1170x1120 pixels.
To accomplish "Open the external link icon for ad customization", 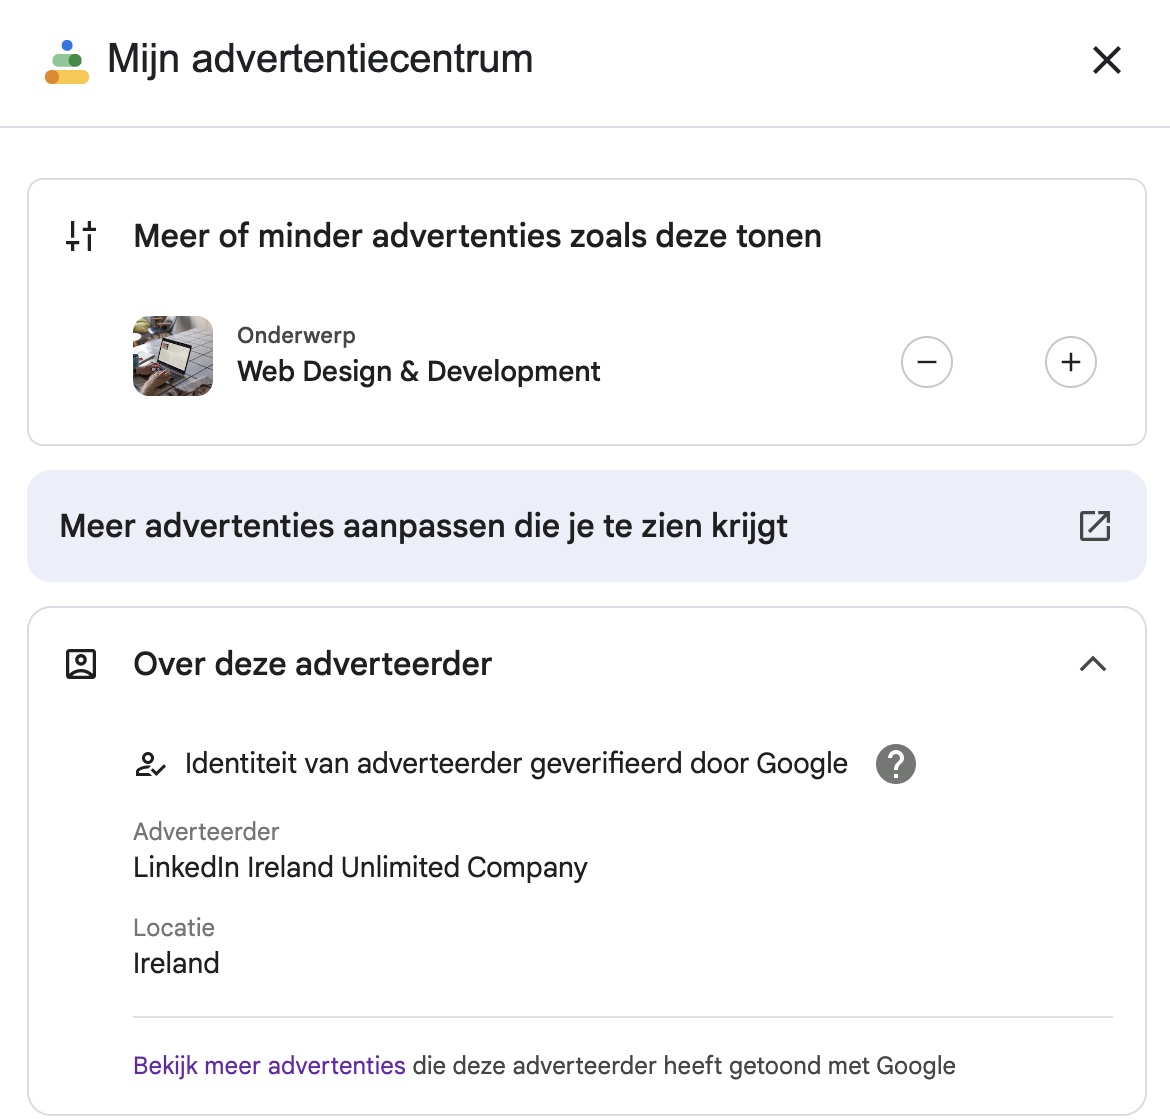I will [x=1095, y=526].
